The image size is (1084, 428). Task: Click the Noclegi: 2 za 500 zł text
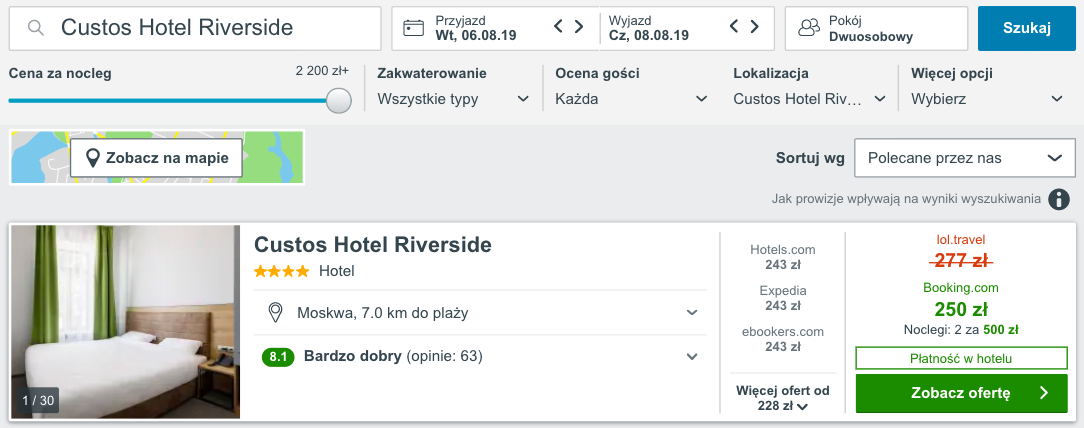pos(961,331)
